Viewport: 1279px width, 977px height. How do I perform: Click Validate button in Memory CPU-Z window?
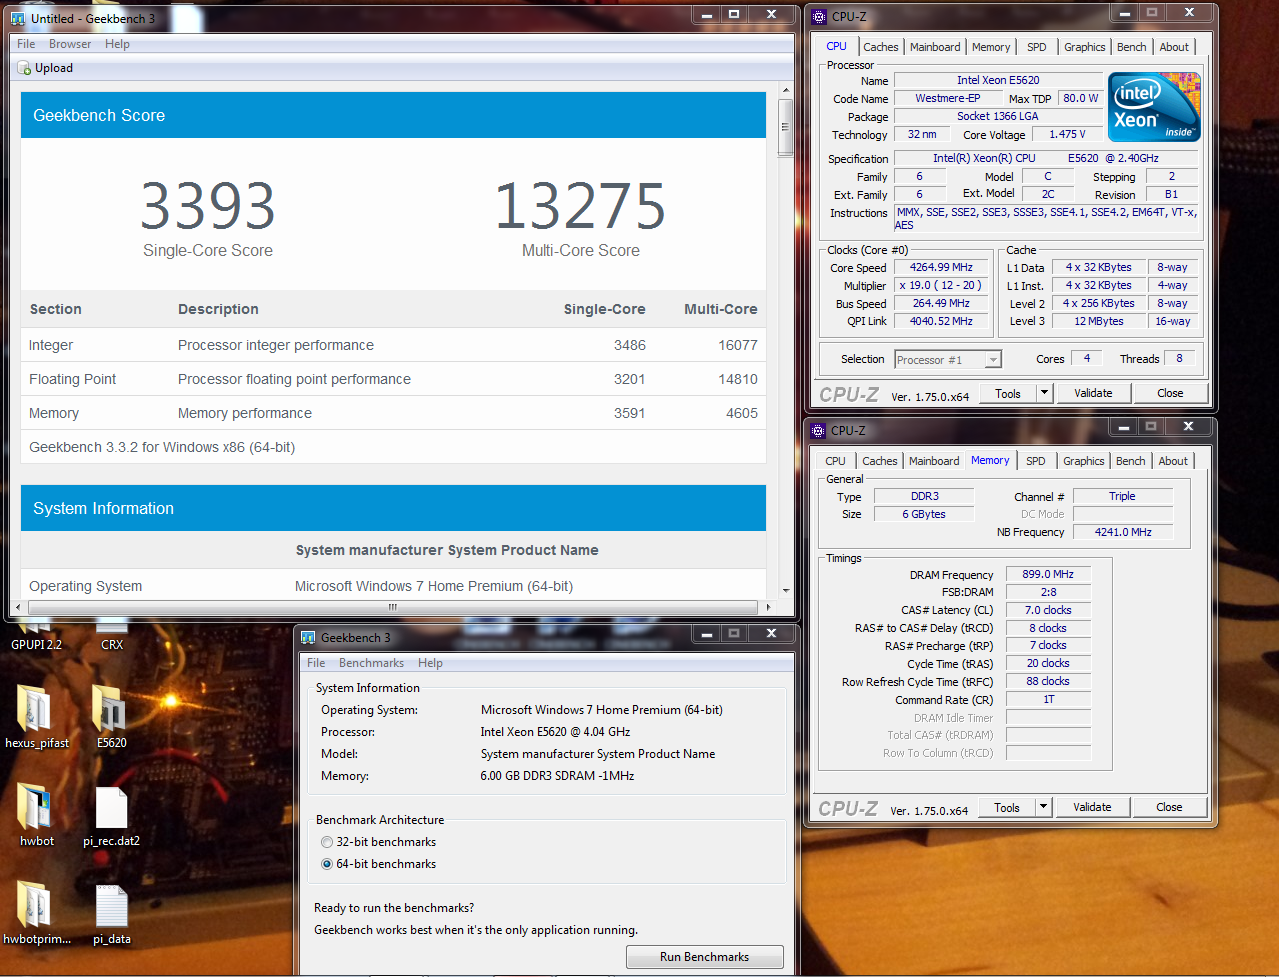(1092, 807)
